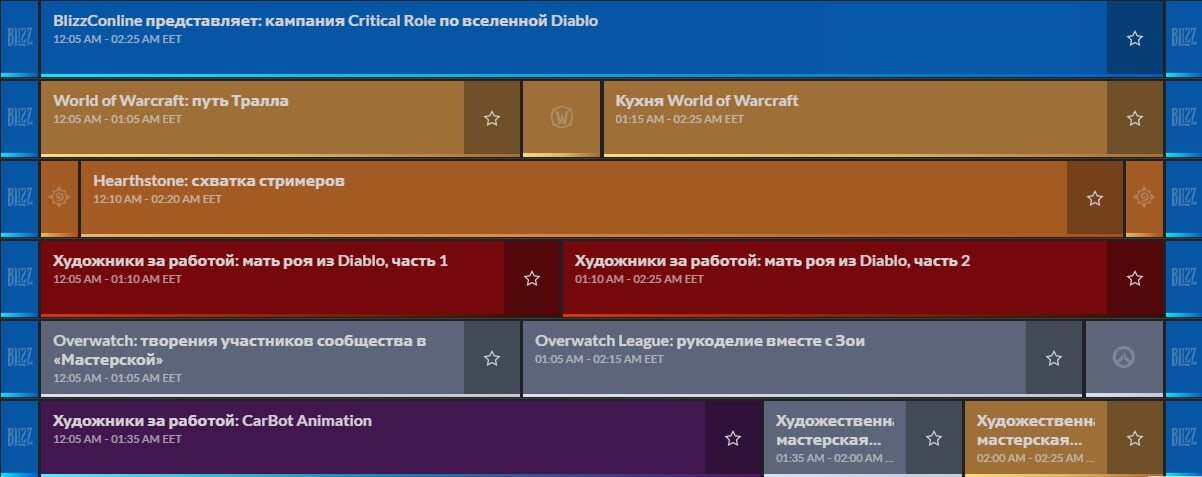Click right Blizz logo in мать роя Diablo row
Image resolution: width=1202 pixels, height=477 pixels.
tap(1184, 278)
